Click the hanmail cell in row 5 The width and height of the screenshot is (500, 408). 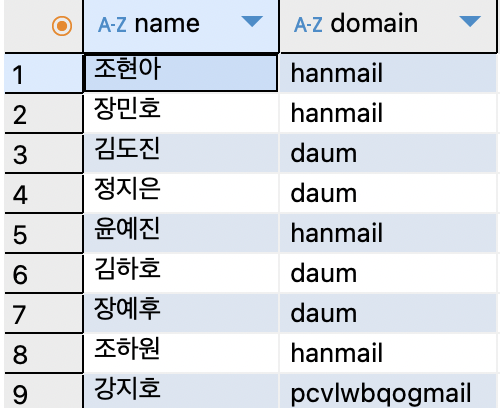(388, 233)
